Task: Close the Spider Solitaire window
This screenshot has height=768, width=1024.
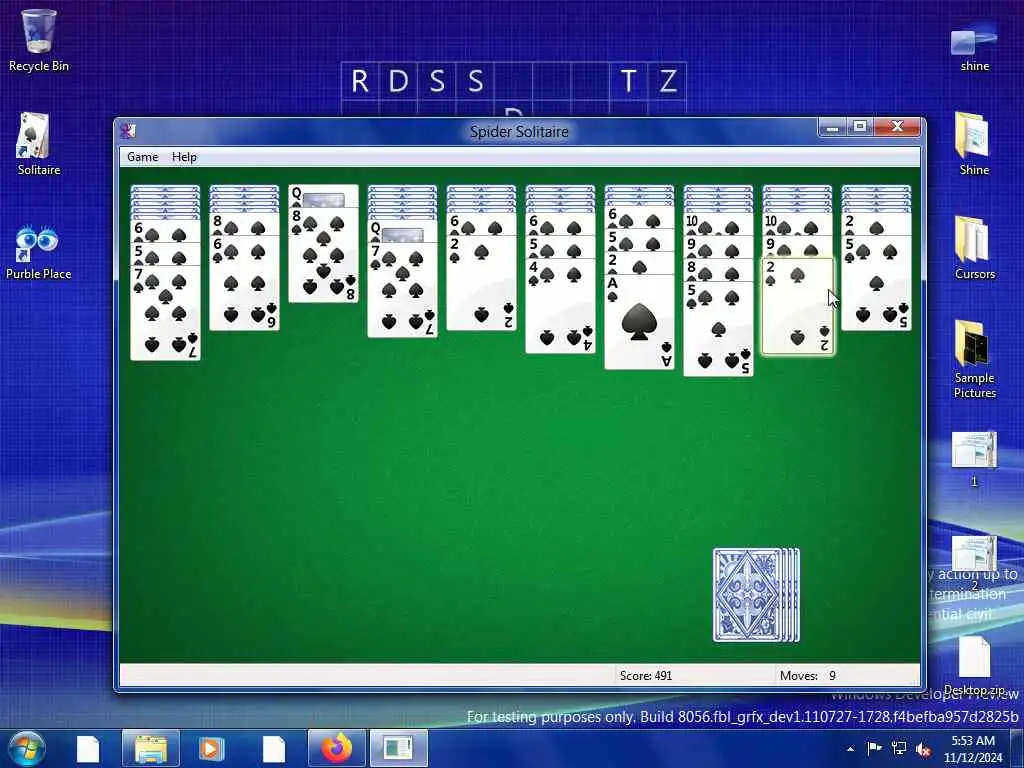Action: click(x=897, y=127)
